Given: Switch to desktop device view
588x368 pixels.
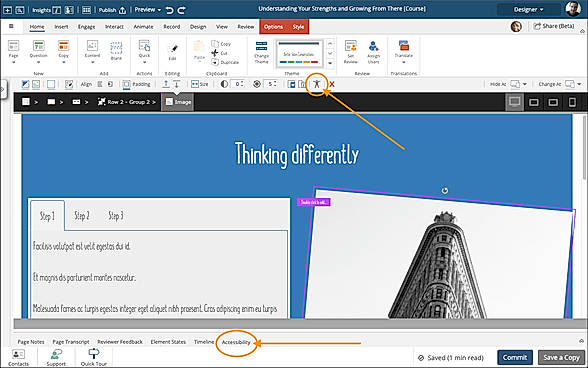Looking at the screenshot, I should pos(514,102).
